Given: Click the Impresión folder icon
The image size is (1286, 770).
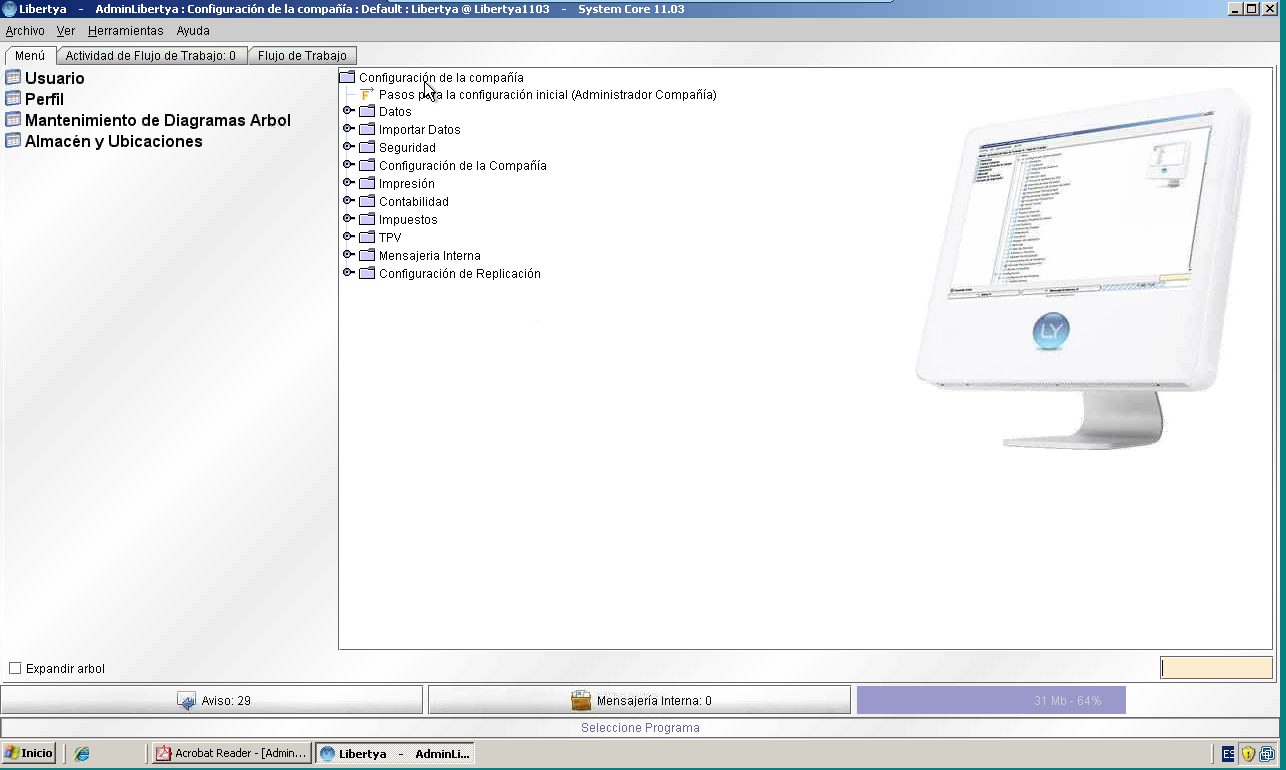Looking at the screenshot, I should (367, 184).
